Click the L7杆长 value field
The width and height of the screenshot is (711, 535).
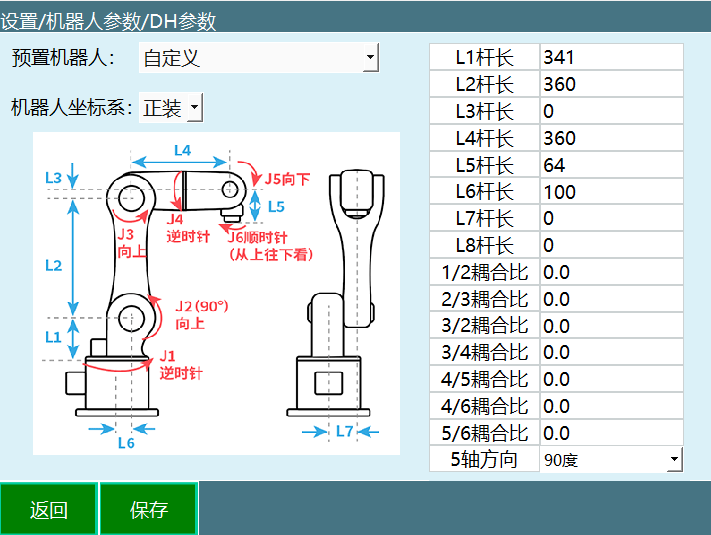click(x=610, y=218)
